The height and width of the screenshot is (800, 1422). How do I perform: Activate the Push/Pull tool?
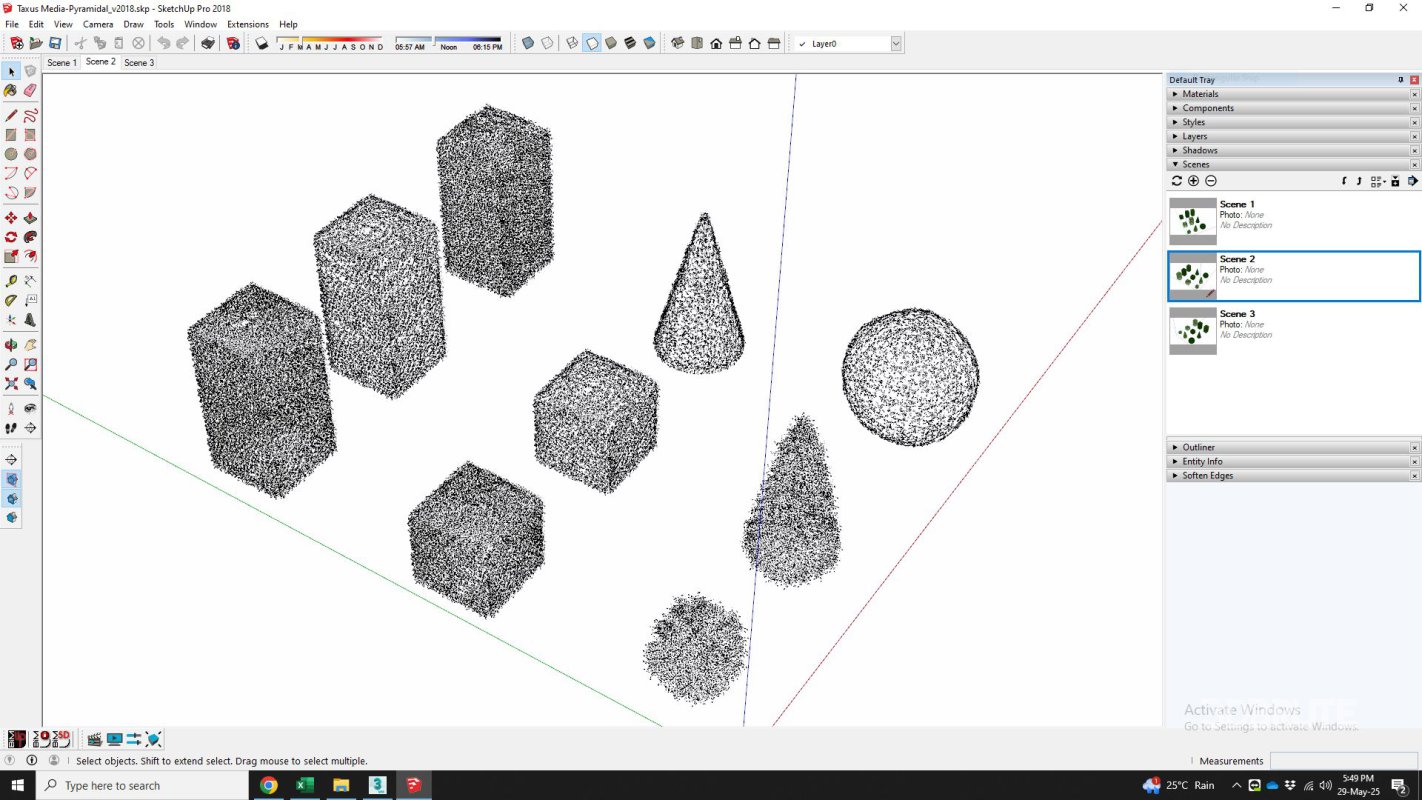[30, 217]
